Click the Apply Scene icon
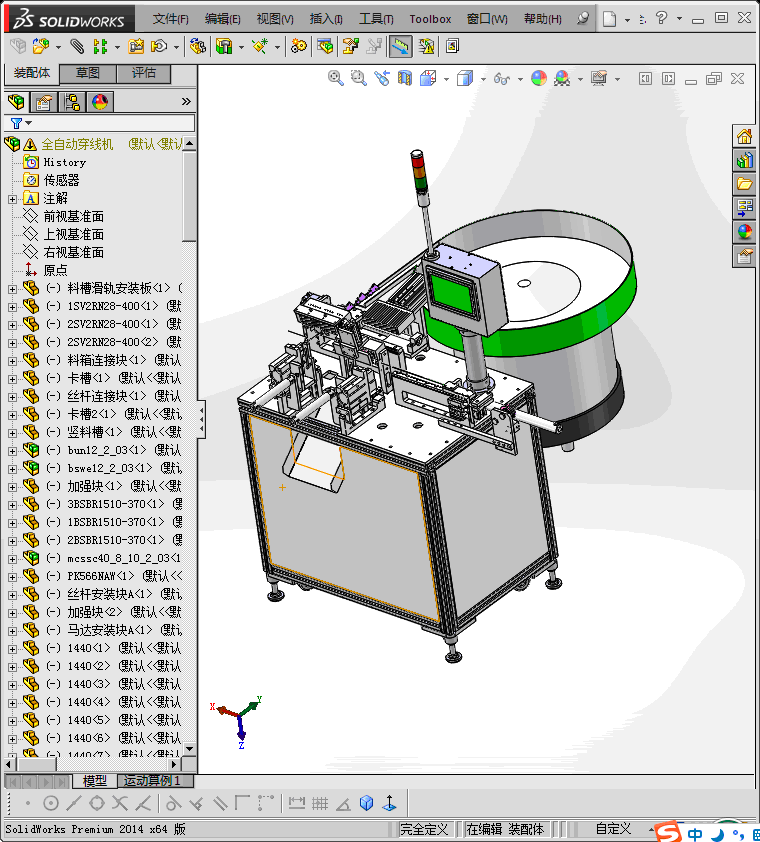Image resolution: width=760 pixels, height=842 pixels. tap(562, 78)
